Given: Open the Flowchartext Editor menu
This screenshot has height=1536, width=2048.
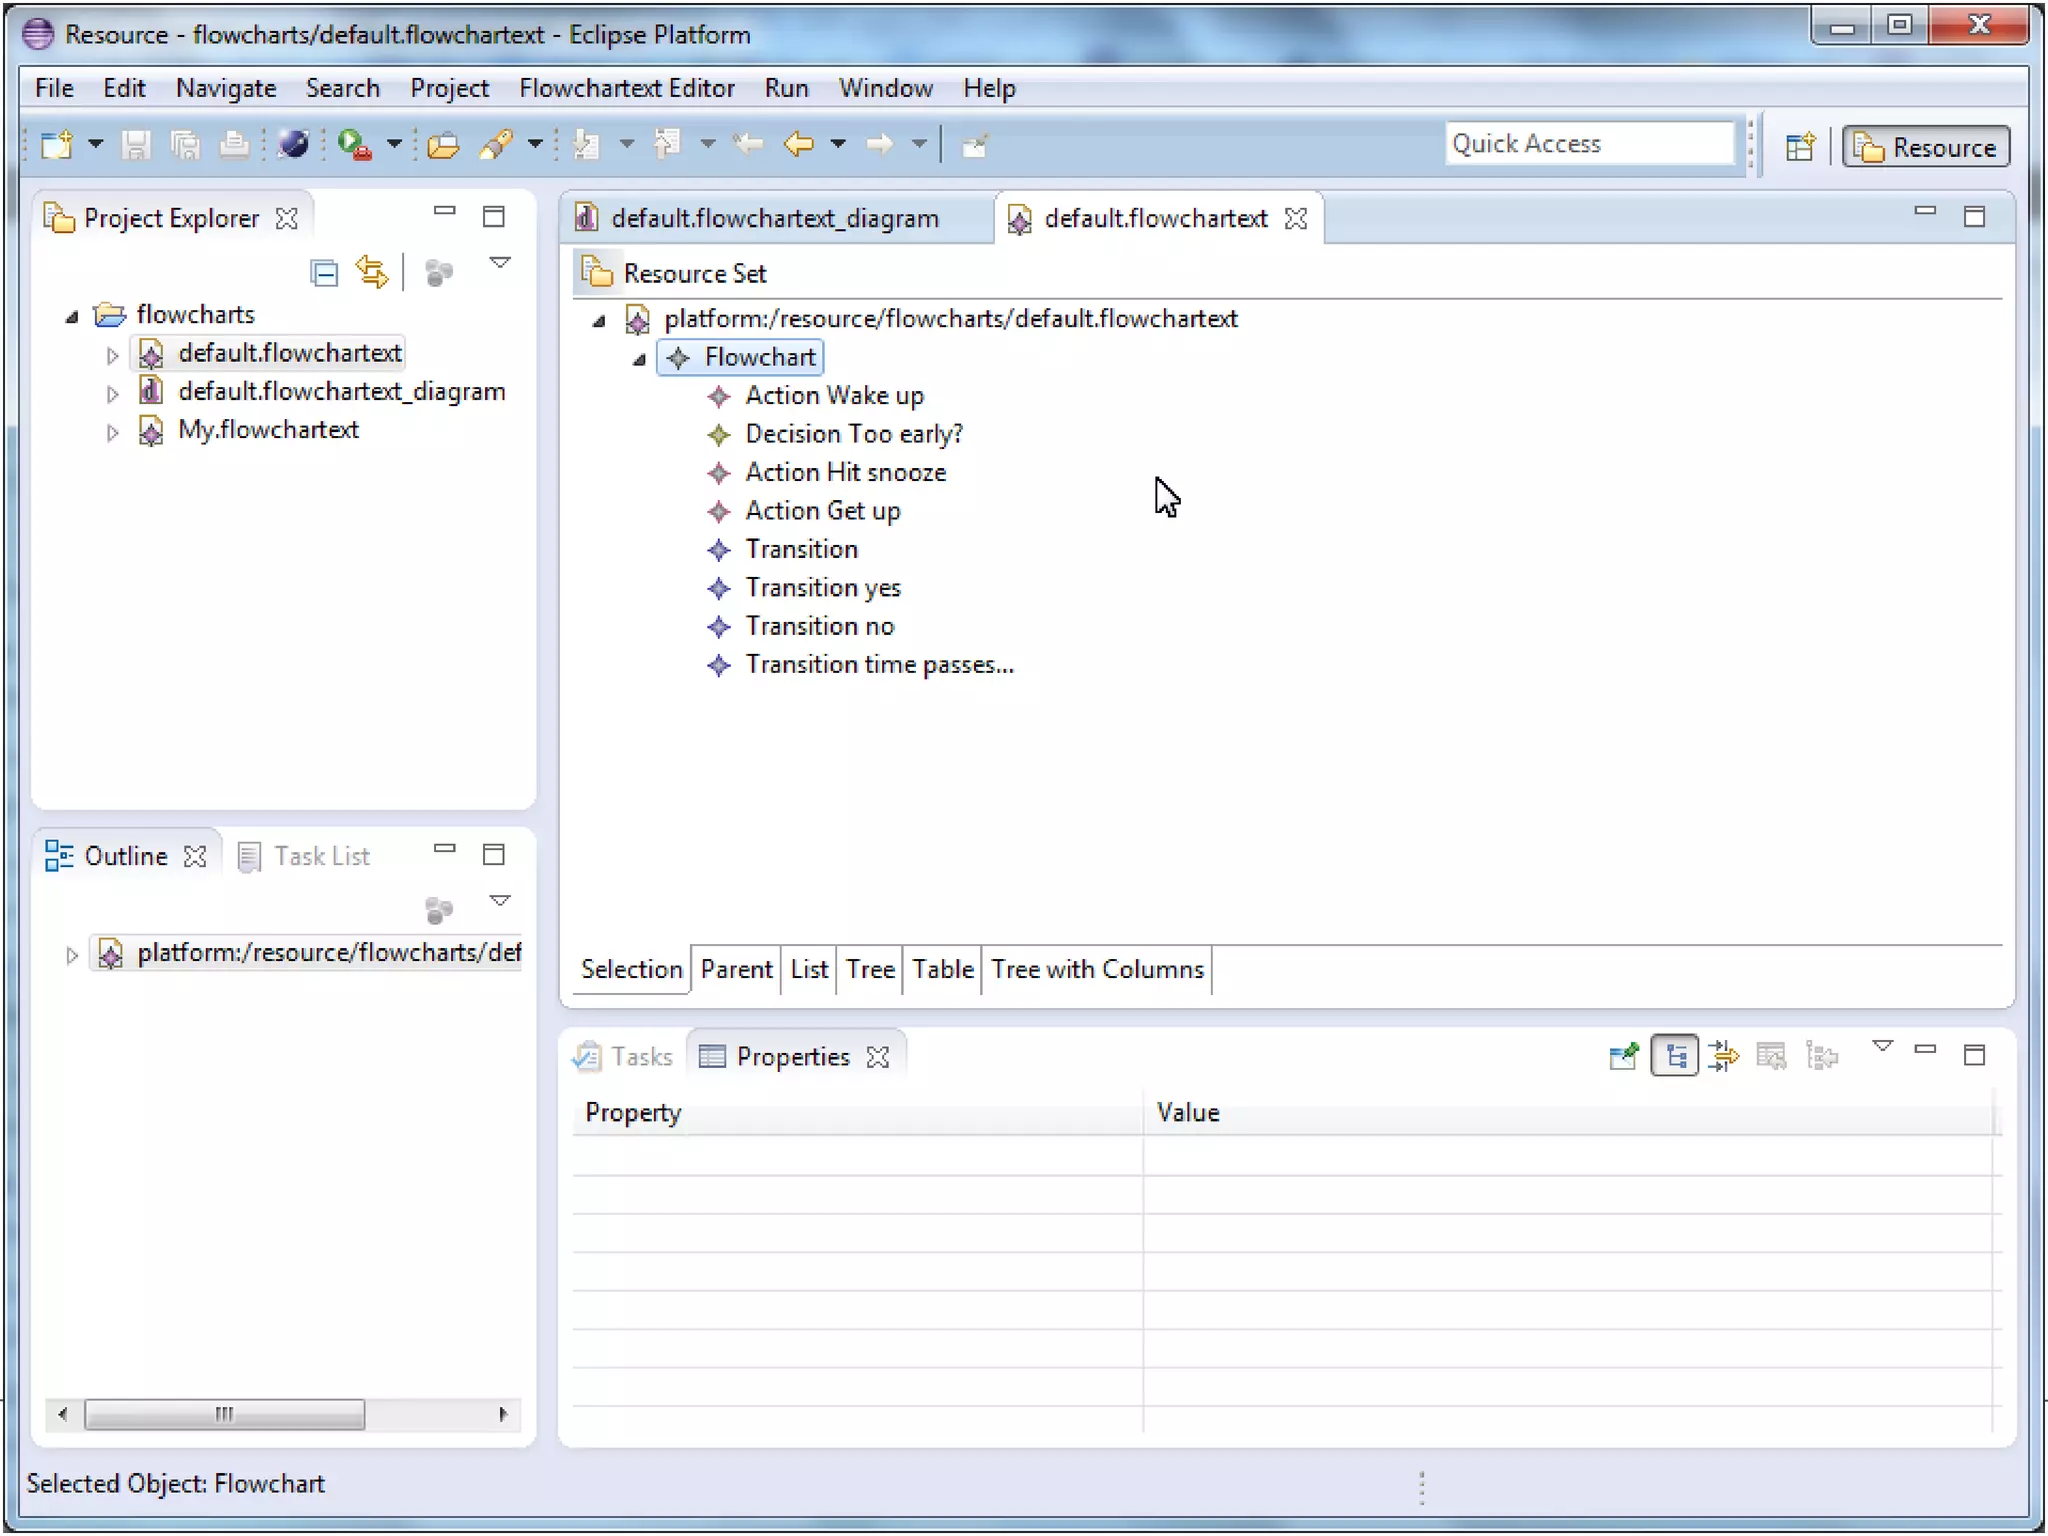Looking at the screenshot, I should 626,88.
